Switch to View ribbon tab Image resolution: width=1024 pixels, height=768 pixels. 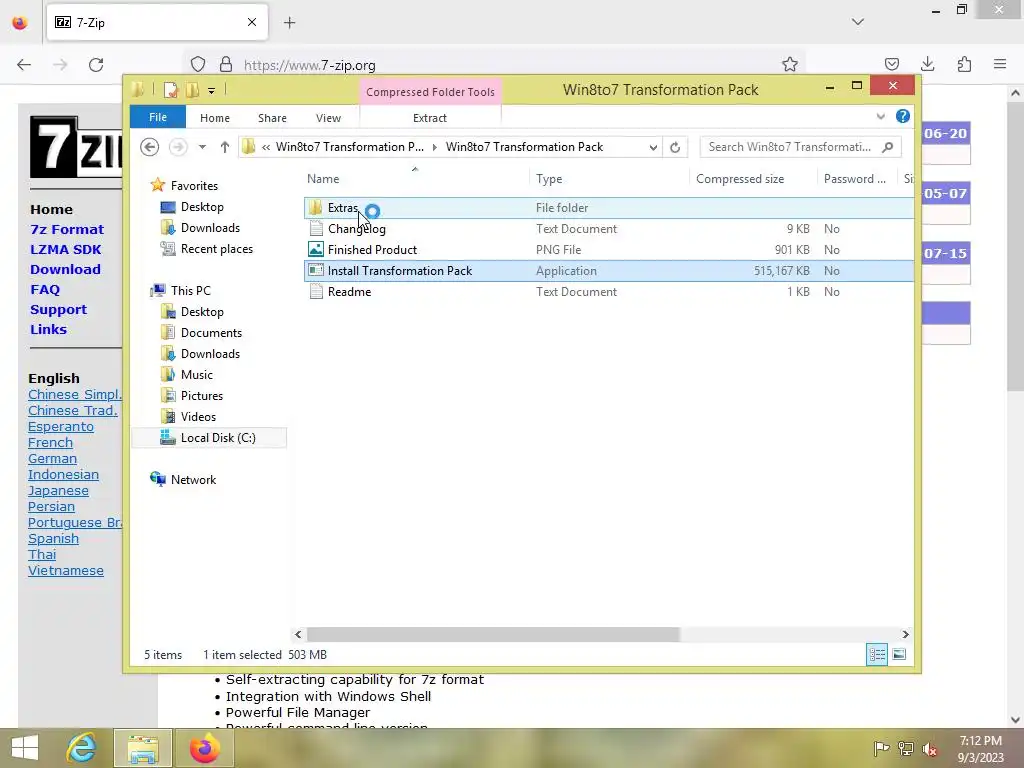pos(328,118)
